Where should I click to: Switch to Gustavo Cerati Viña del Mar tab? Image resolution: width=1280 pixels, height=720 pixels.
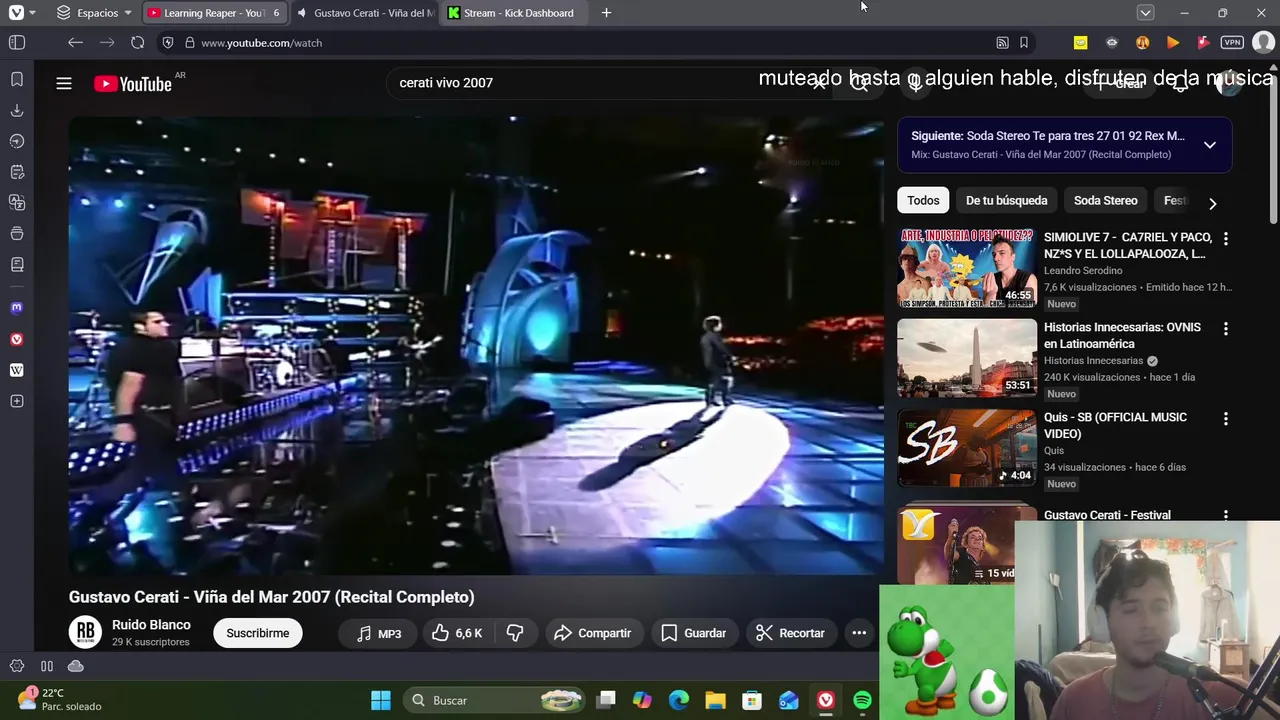click(365, 13)
